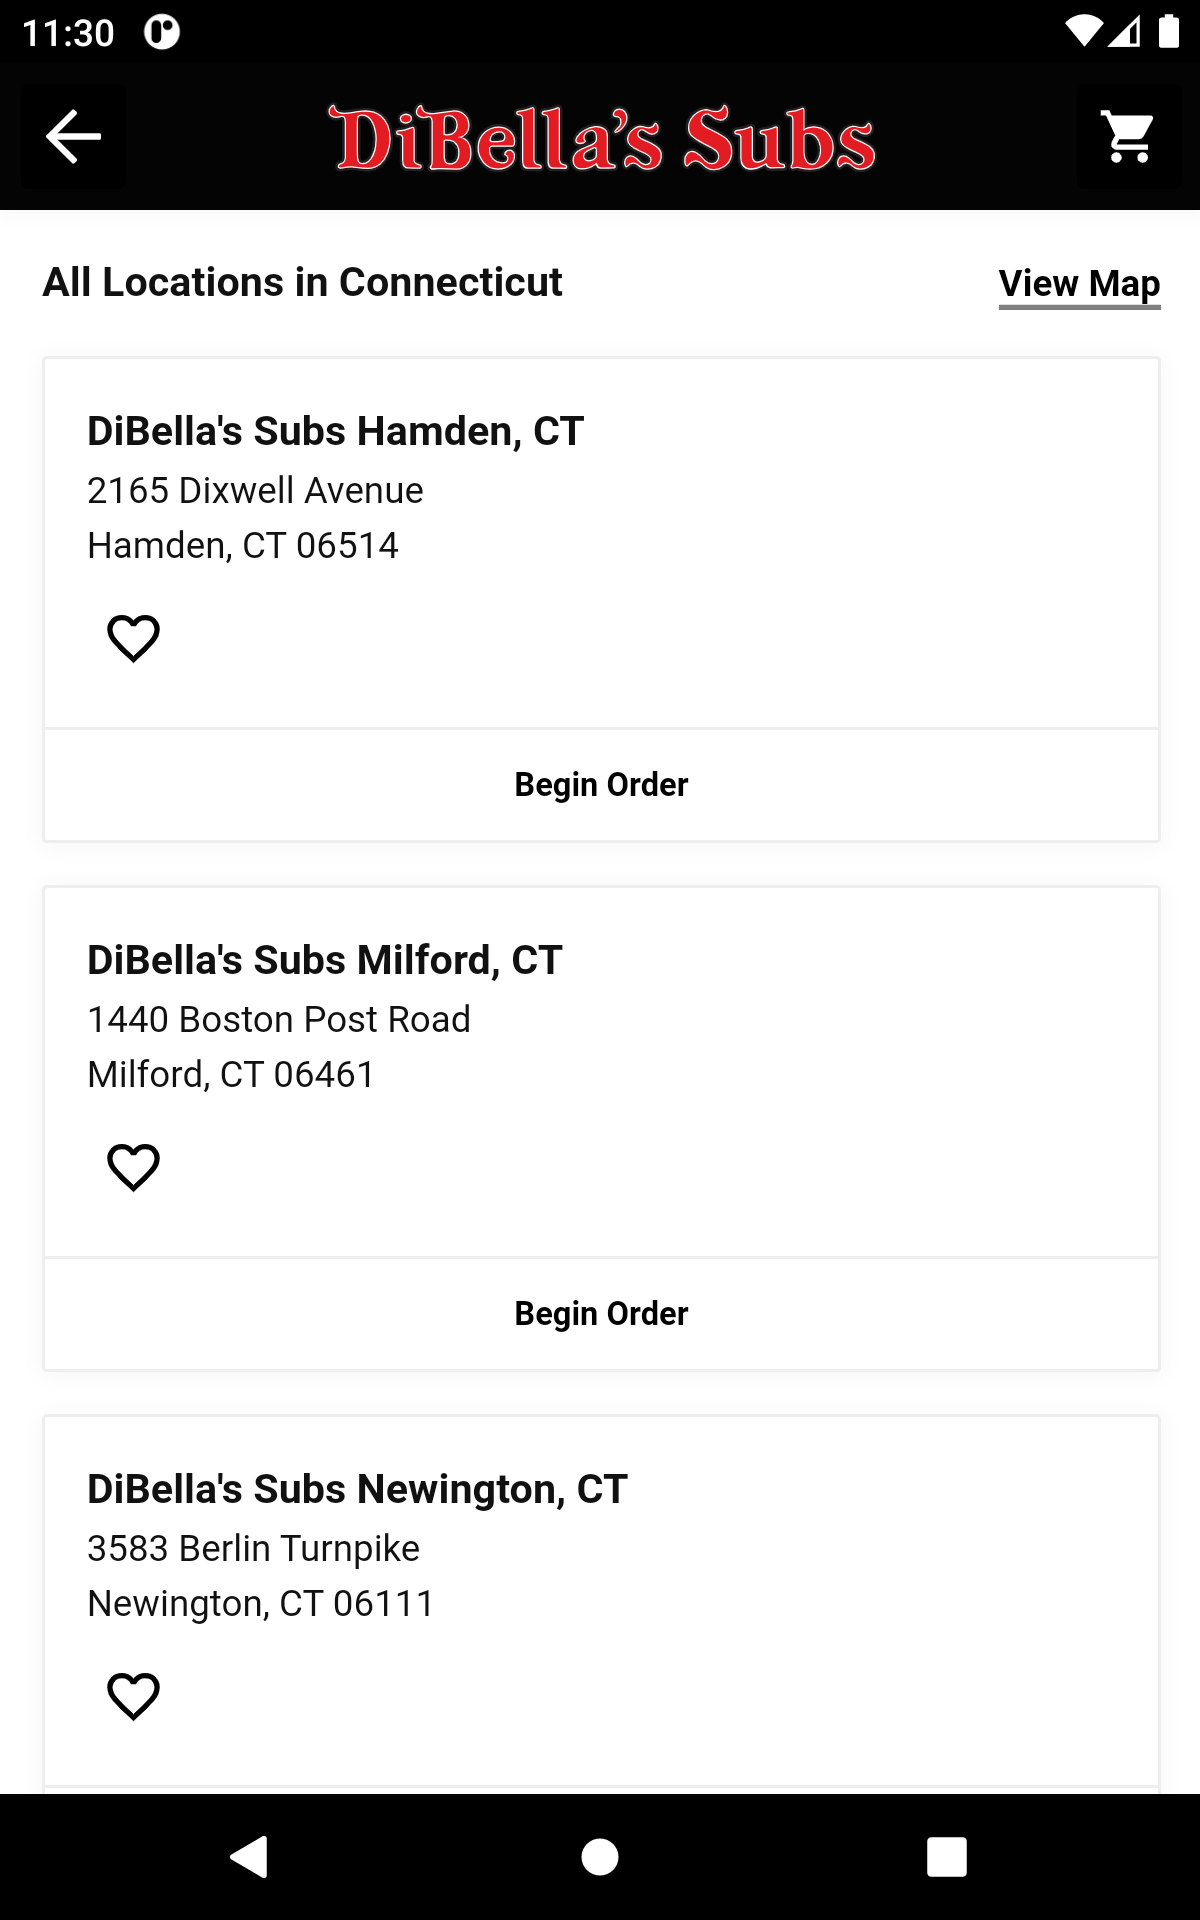Select the DiBella's Subs Newington, CT title
Screen dimensions: 1200x1920
coord(357,1489)
